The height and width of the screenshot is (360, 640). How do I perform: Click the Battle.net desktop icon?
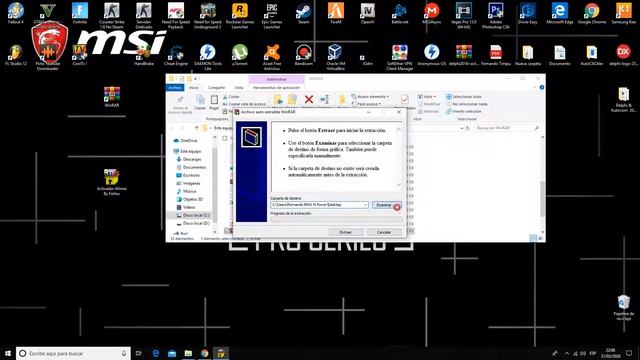(x=400, y=13)
